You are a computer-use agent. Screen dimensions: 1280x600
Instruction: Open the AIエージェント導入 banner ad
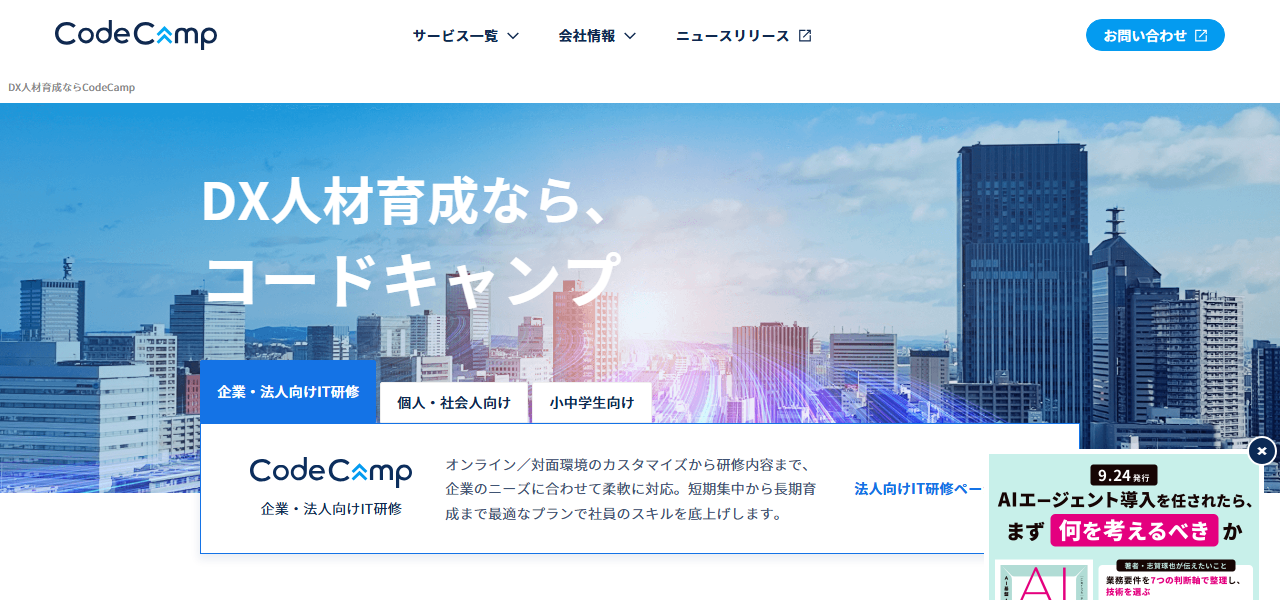[1124, 527]
